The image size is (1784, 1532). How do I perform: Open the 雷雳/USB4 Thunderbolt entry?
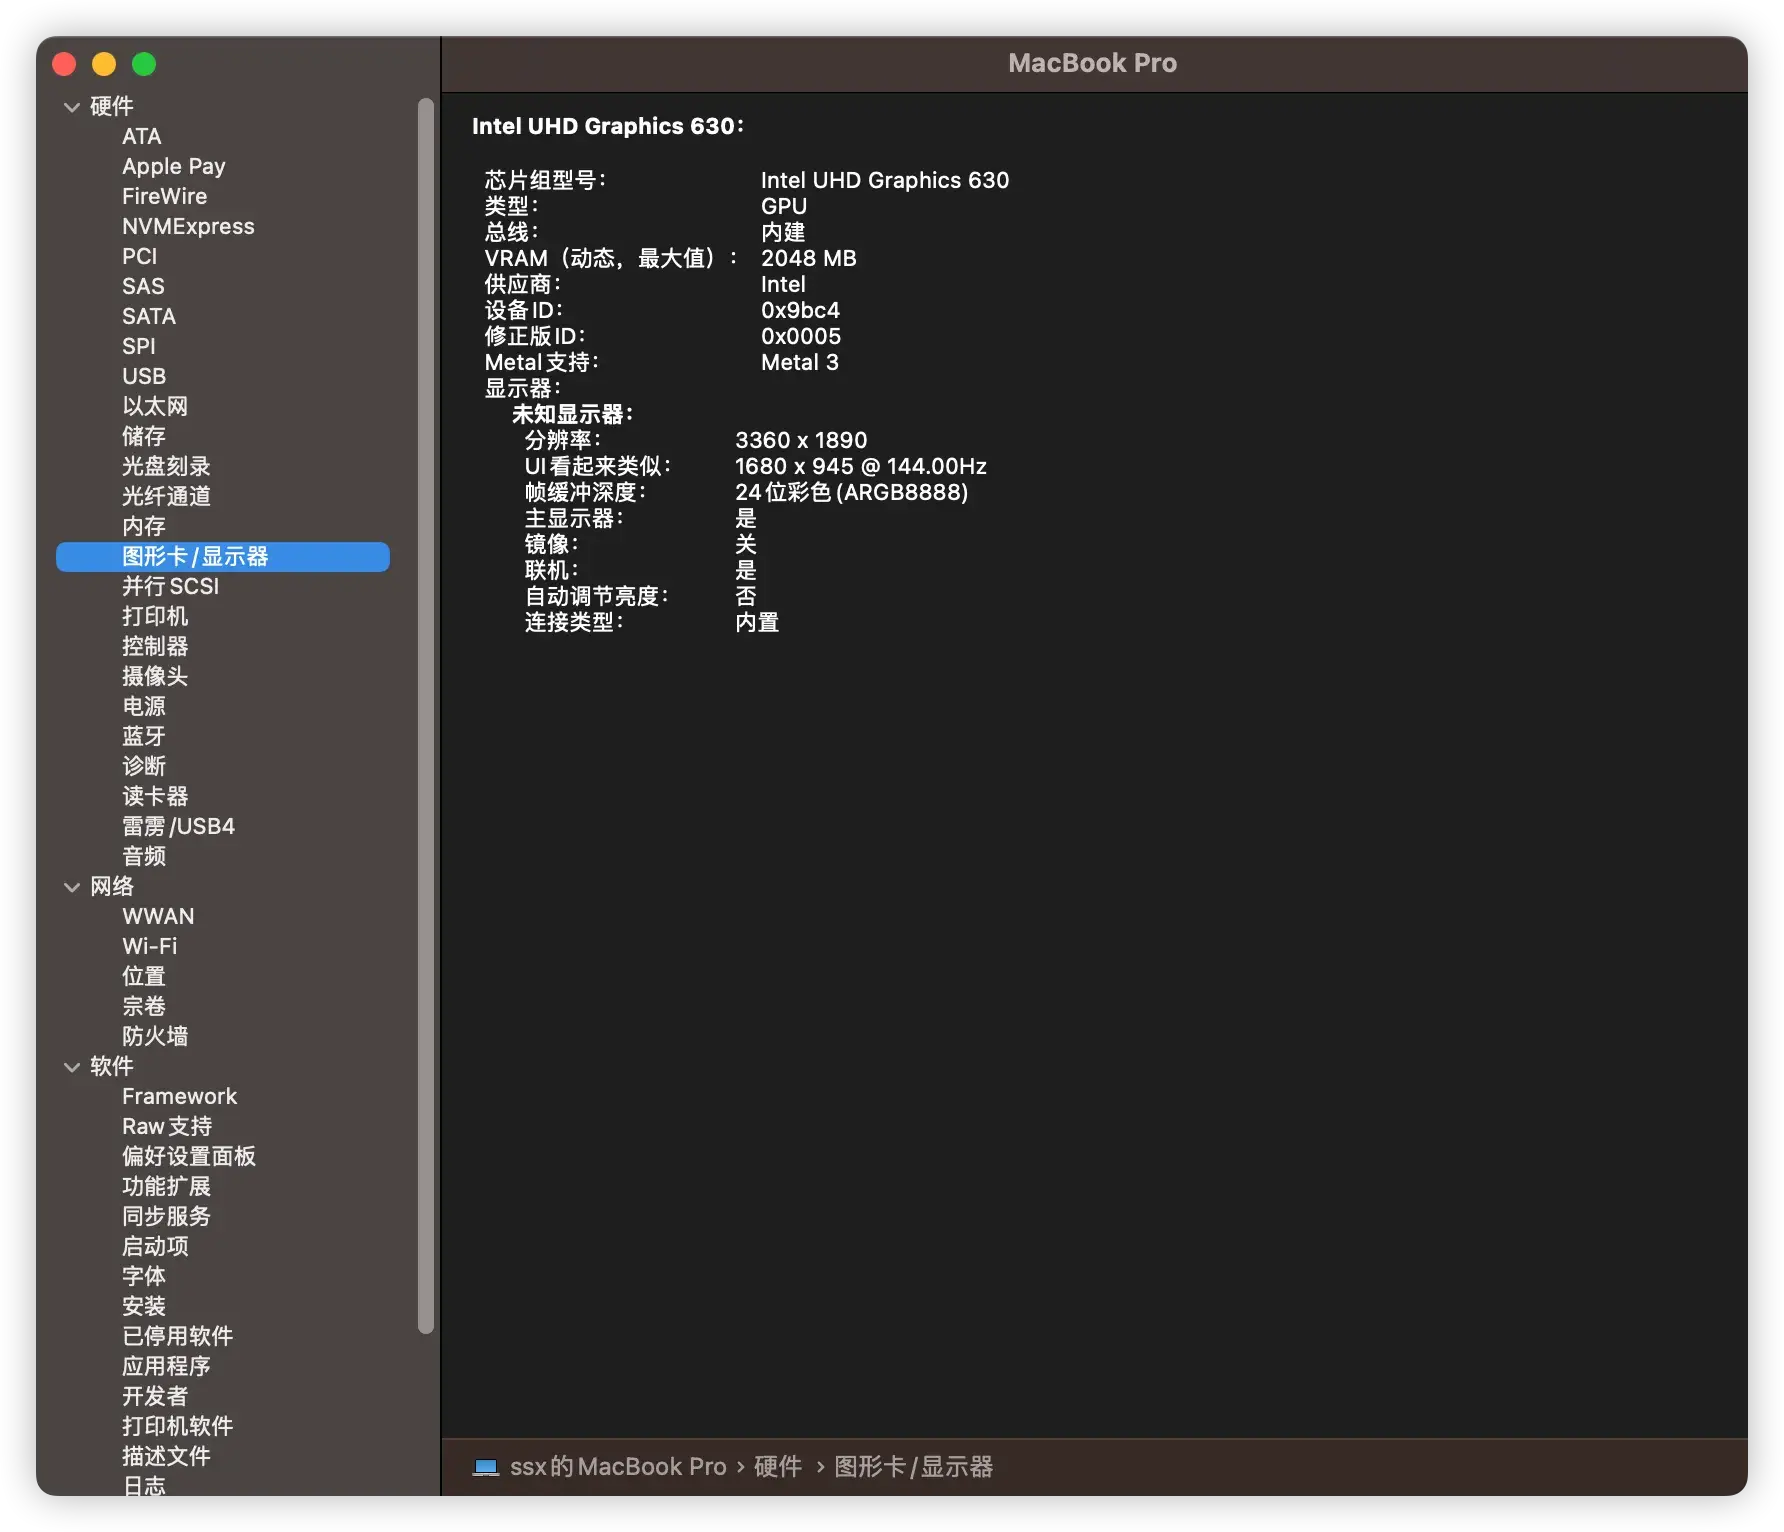(x=179, y=826)
